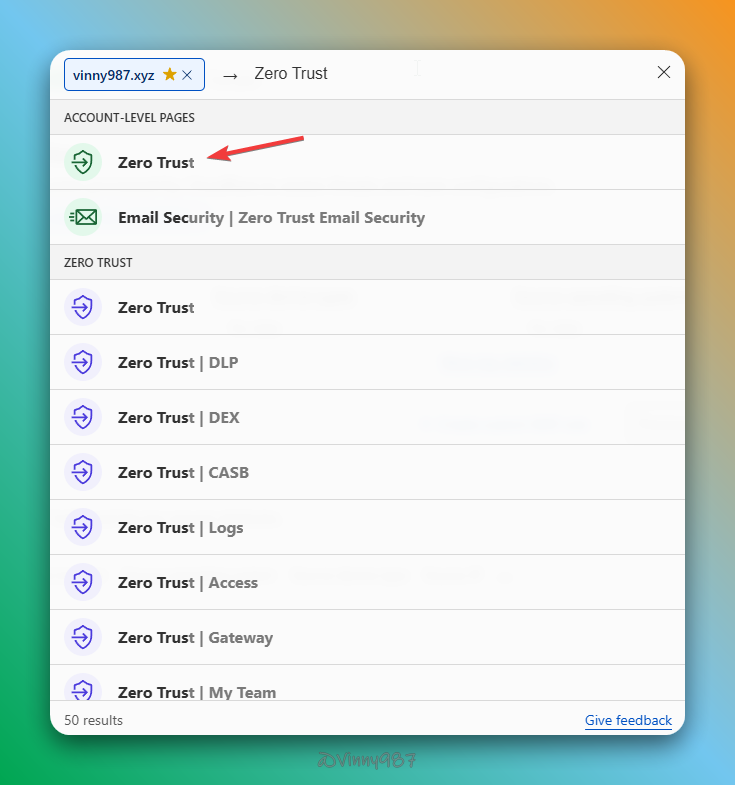Select the shield icon next to Zero Trust | Logs
Viewport: 735px width, 785px height.
[x=83, y=527]
